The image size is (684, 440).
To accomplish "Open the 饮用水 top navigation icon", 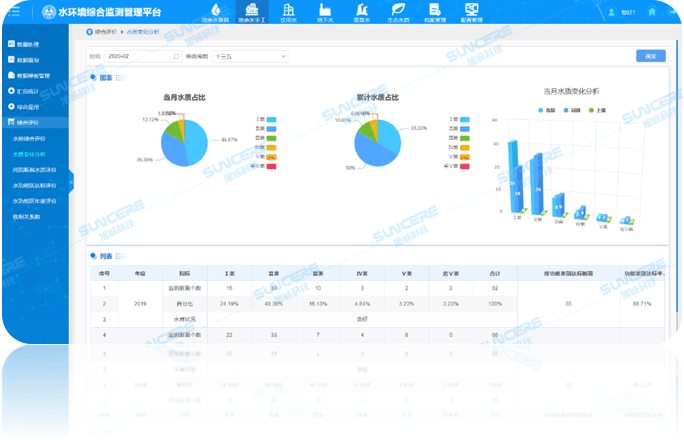I will click(288, 11).
